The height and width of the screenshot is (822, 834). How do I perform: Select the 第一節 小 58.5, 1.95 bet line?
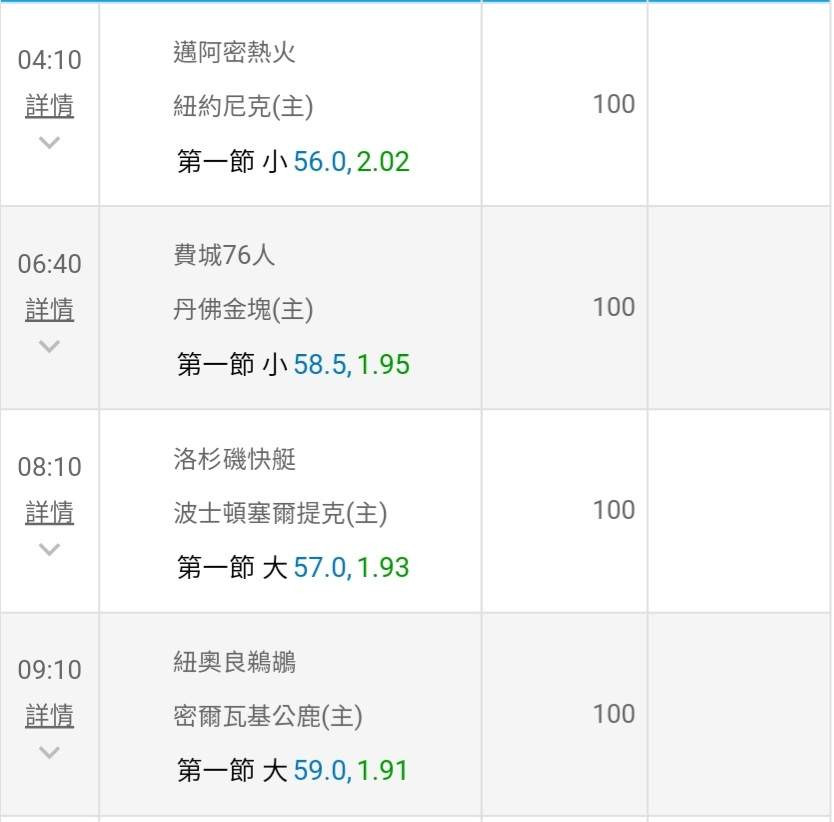[x=293, y=364]
